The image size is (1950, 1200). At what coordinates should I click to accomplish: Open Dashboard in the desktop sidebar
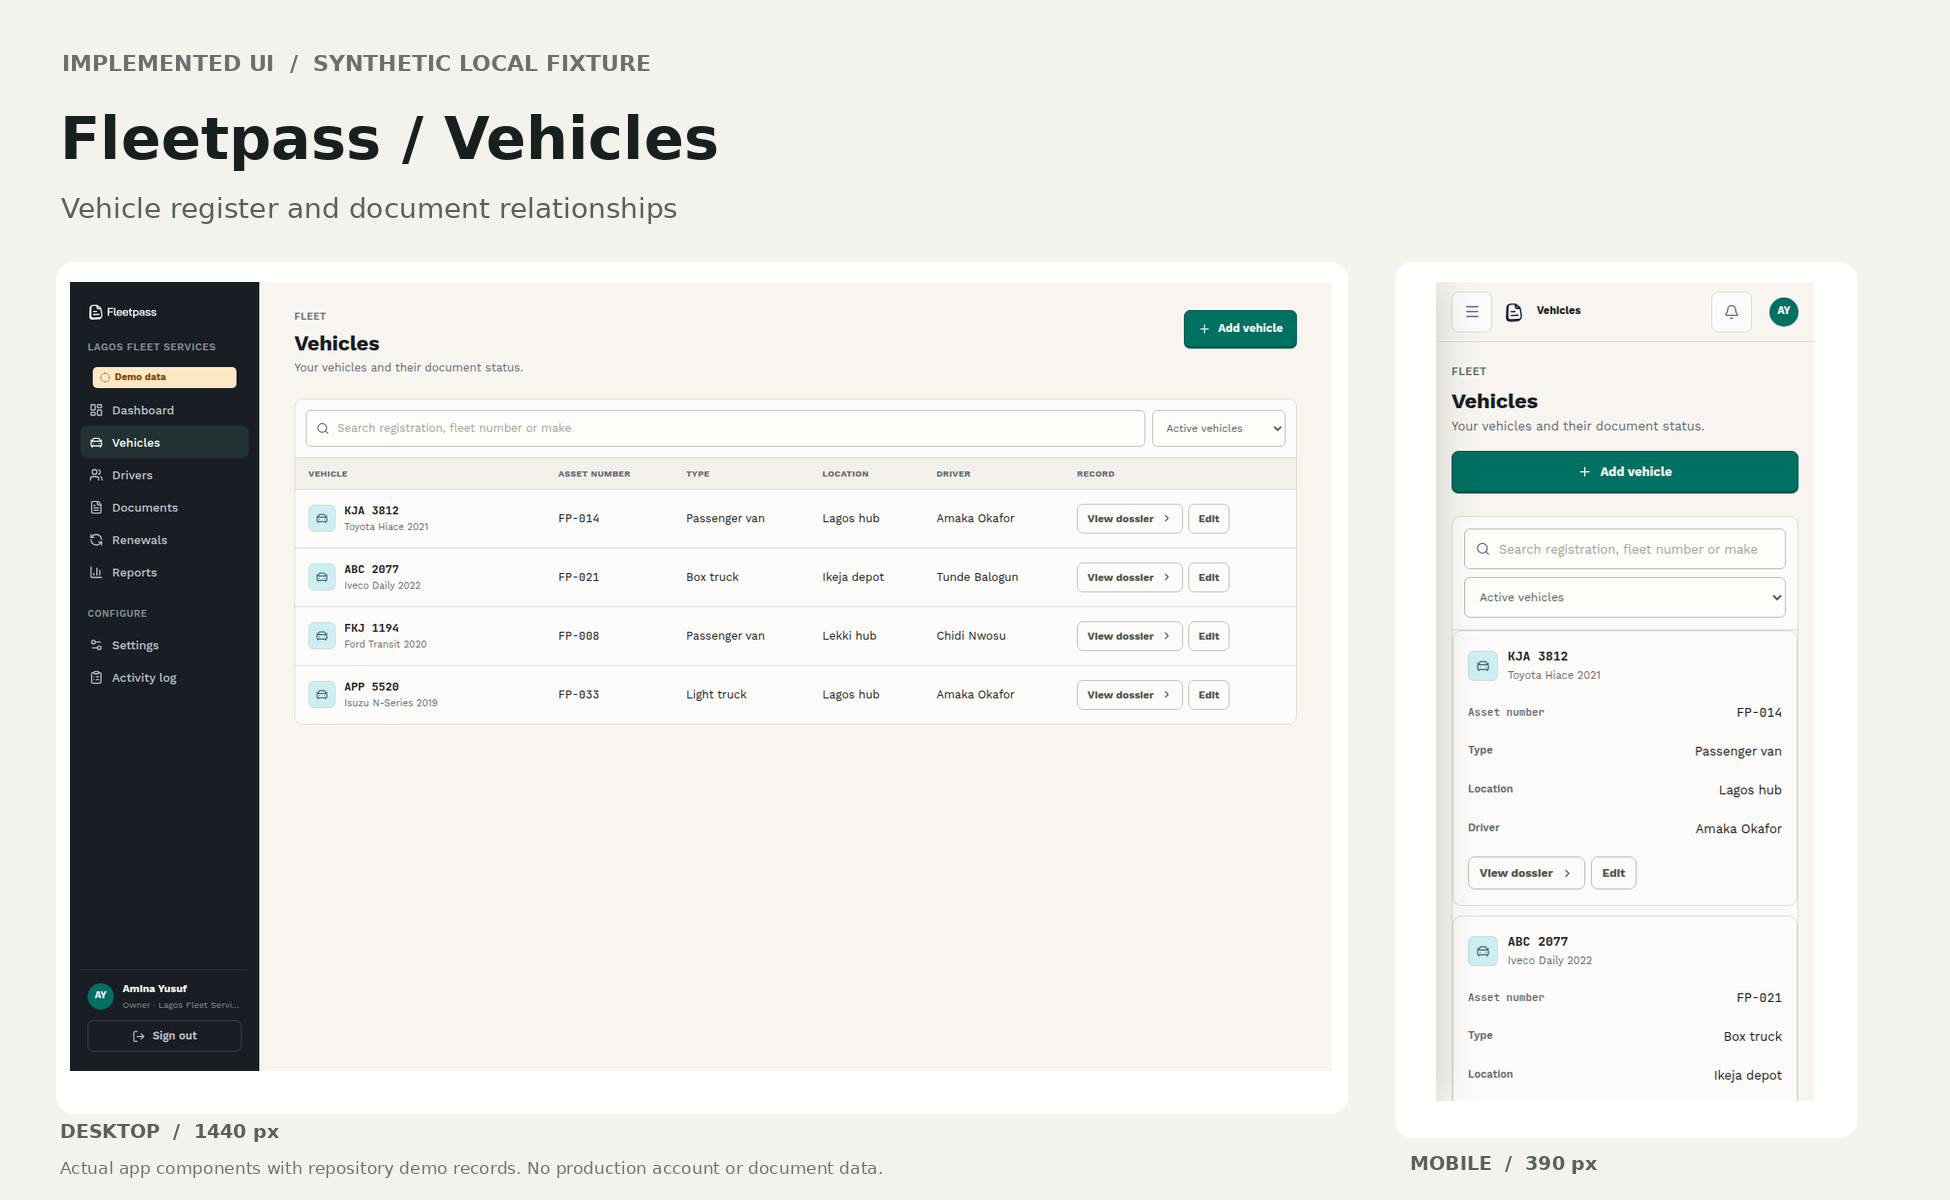(x=164, y=410)
